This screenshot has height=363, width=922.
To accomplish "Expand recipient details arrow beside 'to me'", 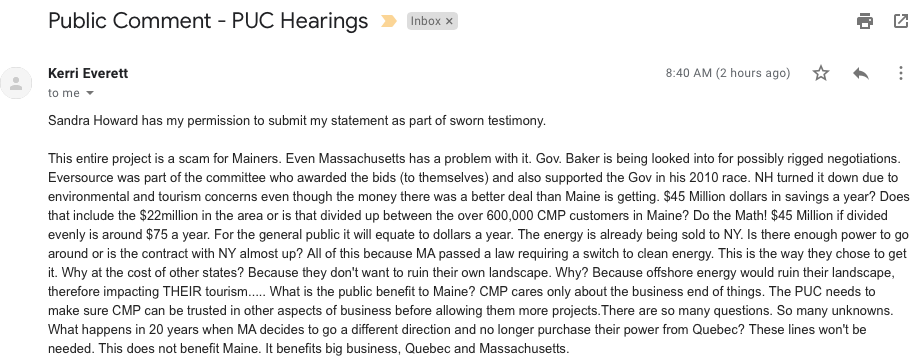I will click(90, 93).
